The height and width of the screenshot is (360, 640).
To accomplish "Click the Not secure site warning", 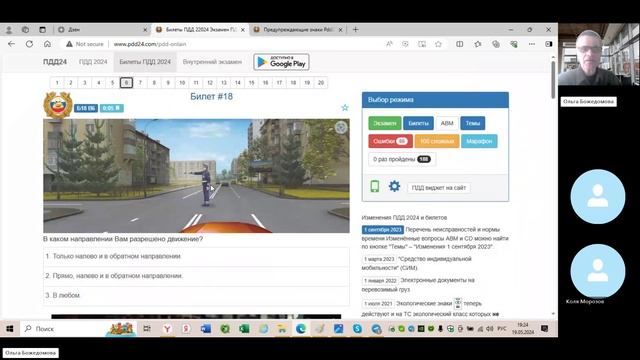I will (85, 44).
